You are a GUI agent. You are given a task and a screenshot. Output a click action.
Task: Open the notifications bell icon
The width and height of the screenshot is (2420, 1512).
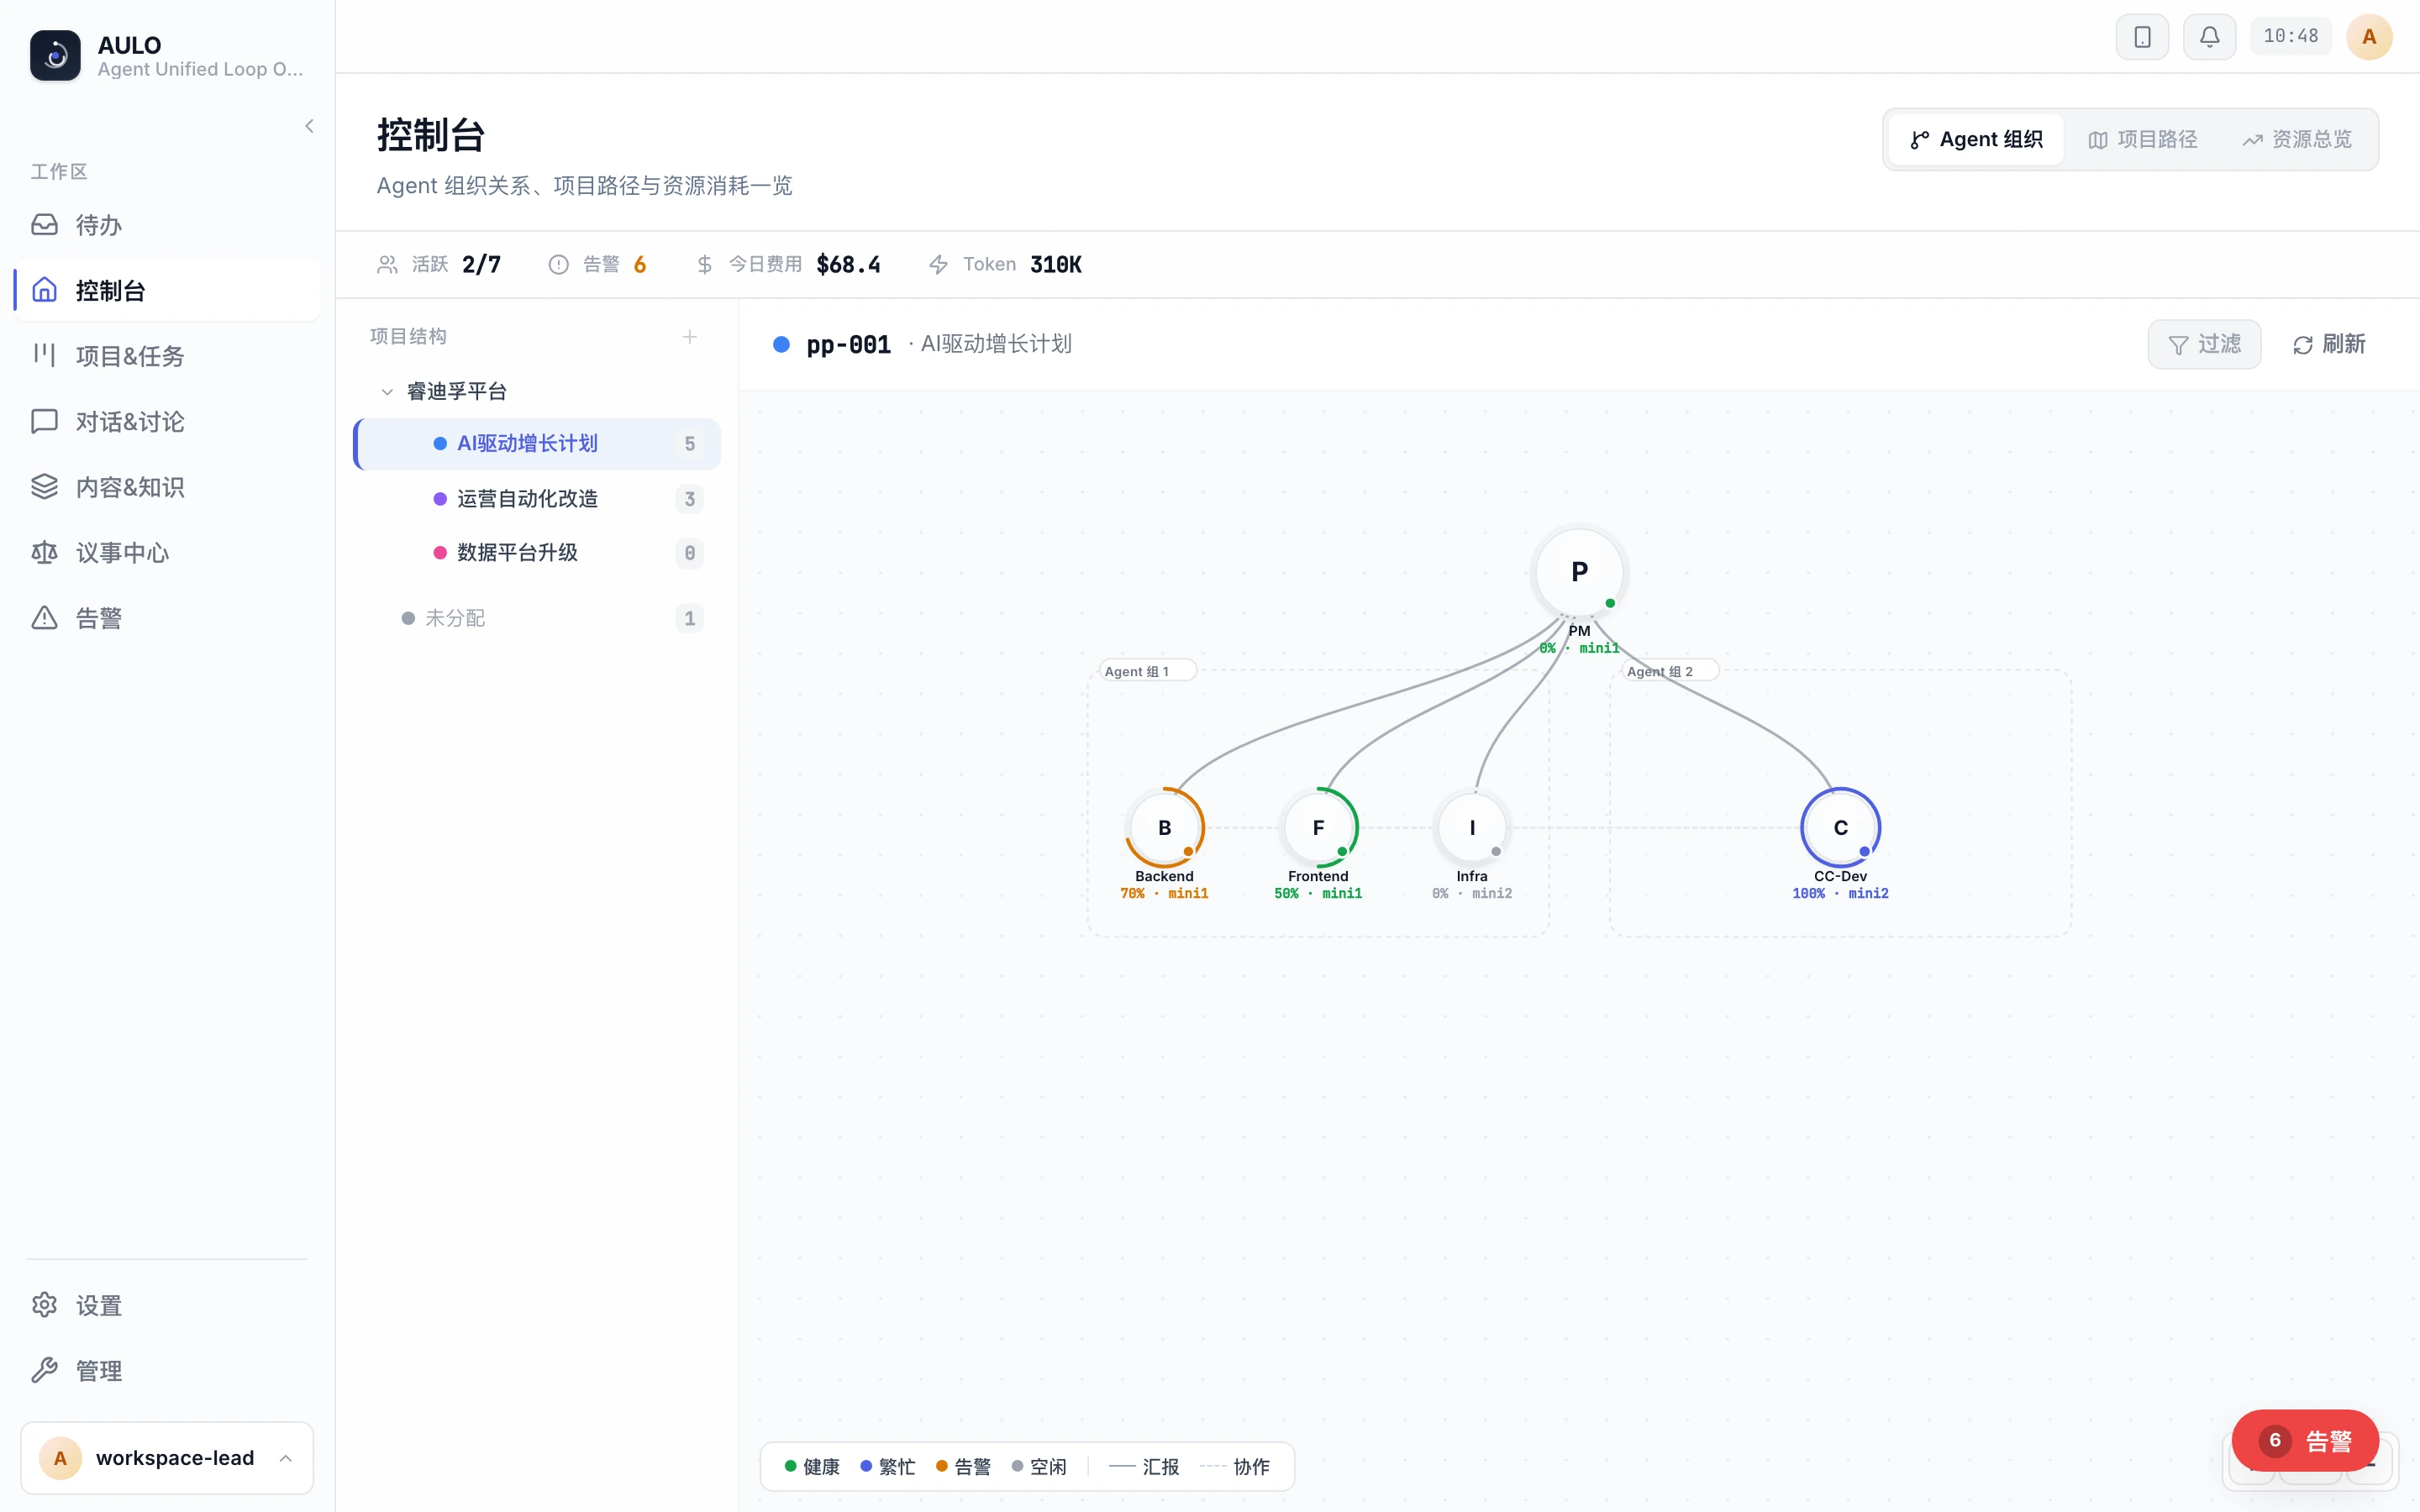pos(2209,37)
